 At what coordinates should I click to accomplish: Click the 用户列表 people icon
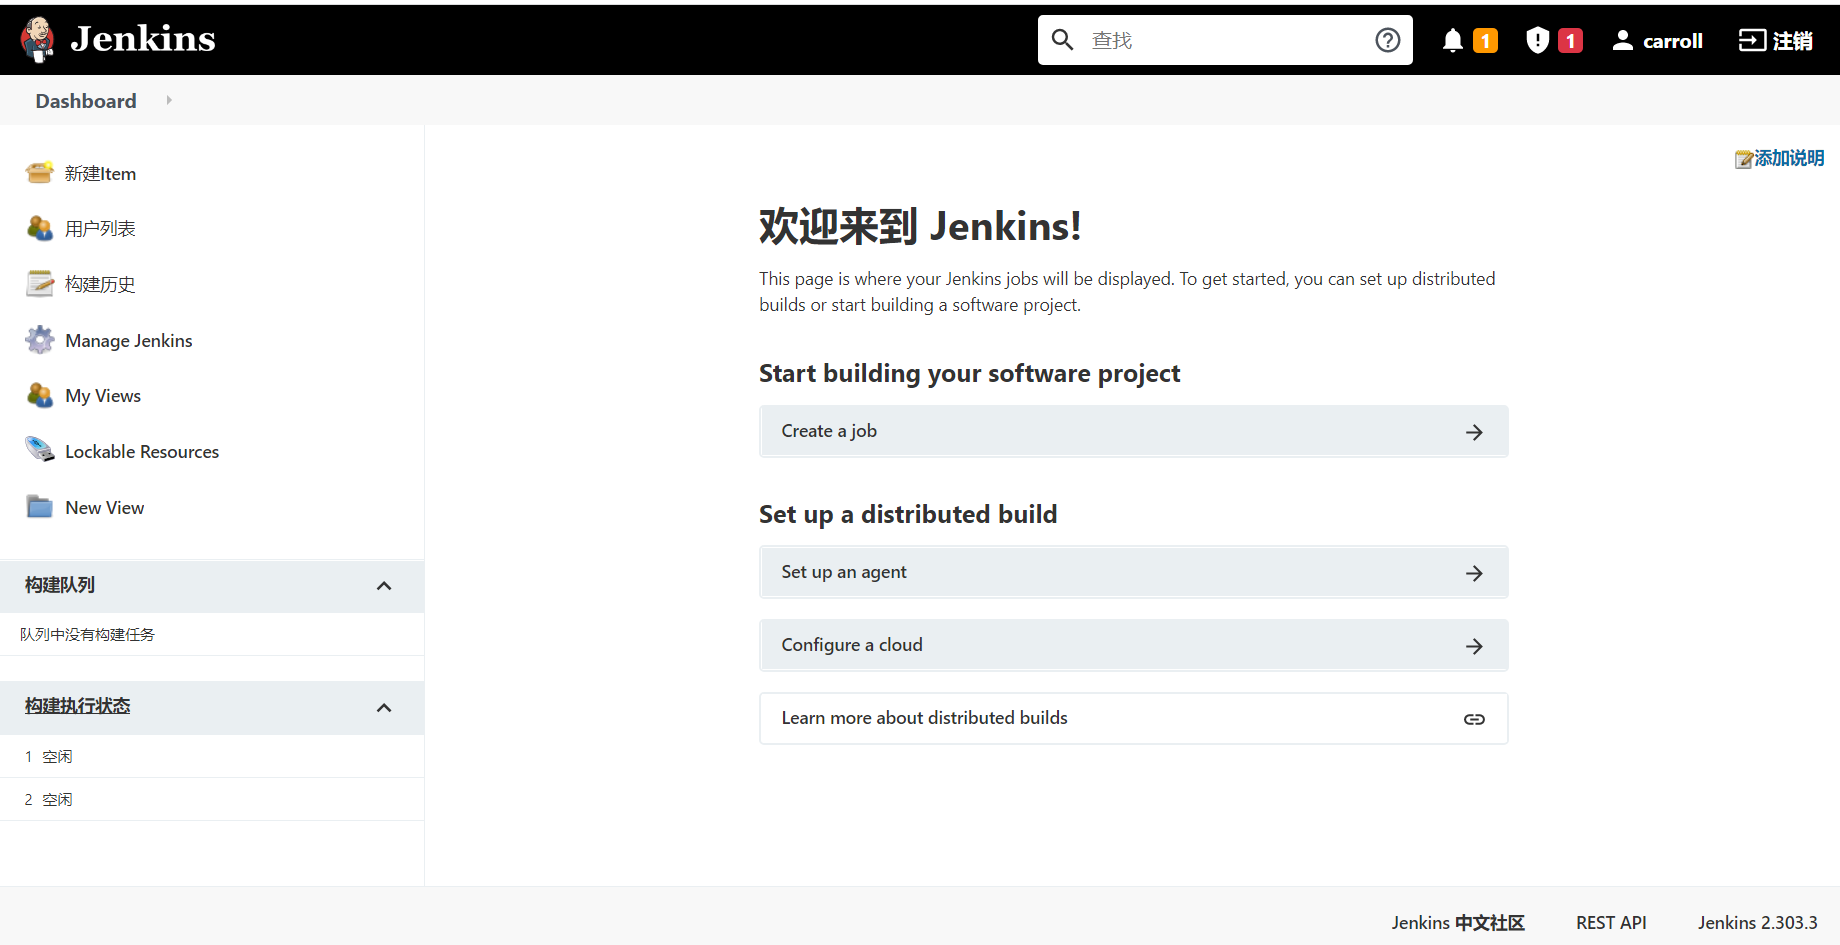pos(40,228)
